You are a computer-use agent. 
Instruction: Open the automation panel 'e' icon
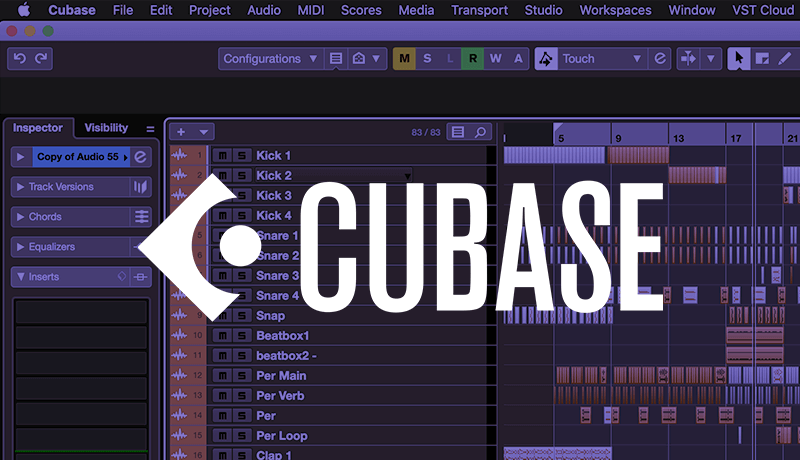tap(660, 59)
